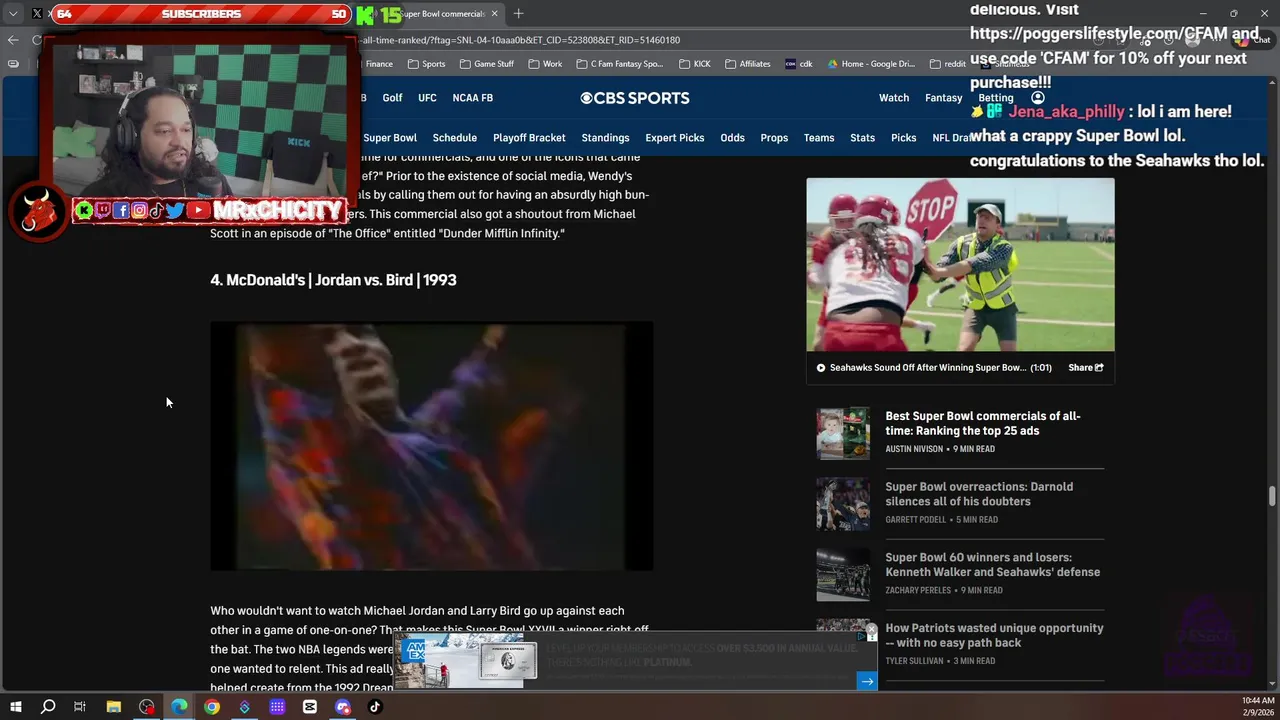Open Super Bowl 60 winners and losers article
Screen dimensions: 1280x720
(x=992, y=565)
